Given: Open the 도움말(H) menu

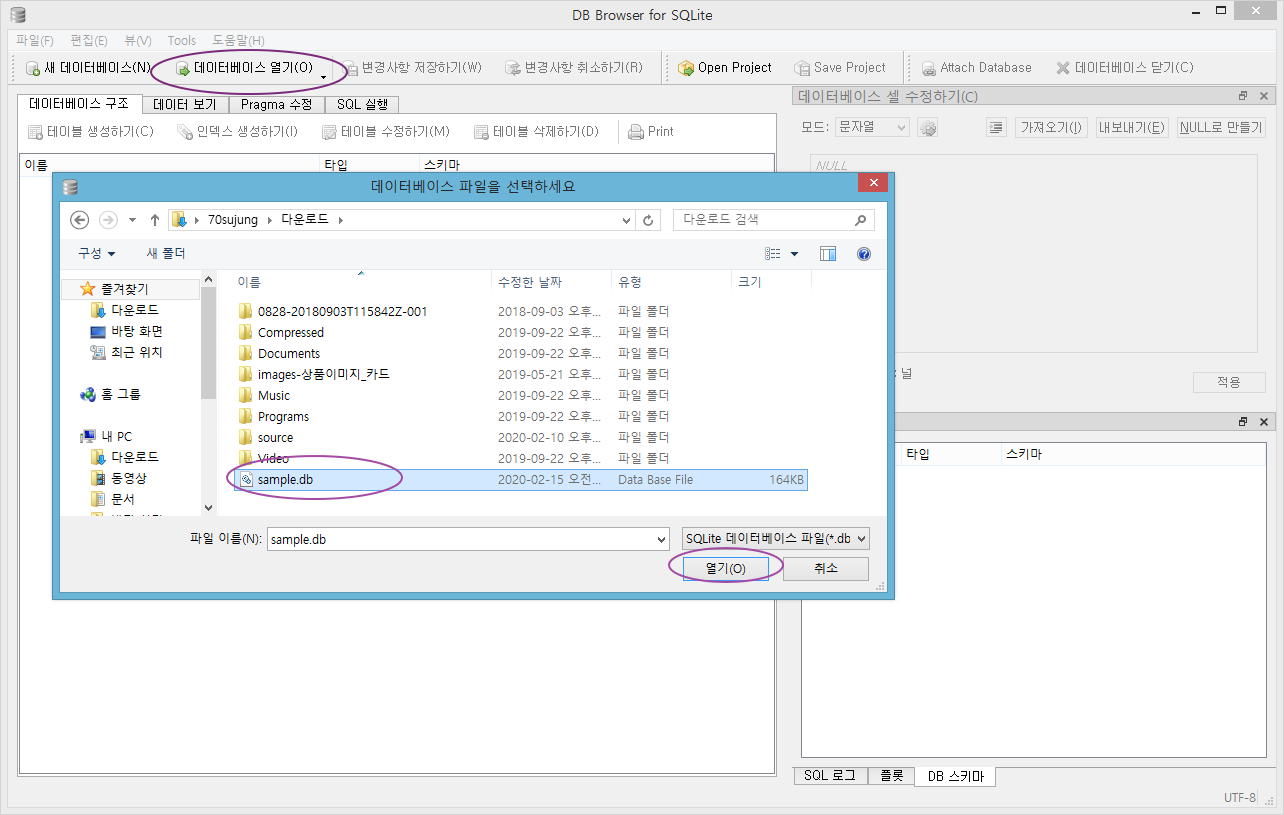Looking at the screenshot, I should click(238, 40).
